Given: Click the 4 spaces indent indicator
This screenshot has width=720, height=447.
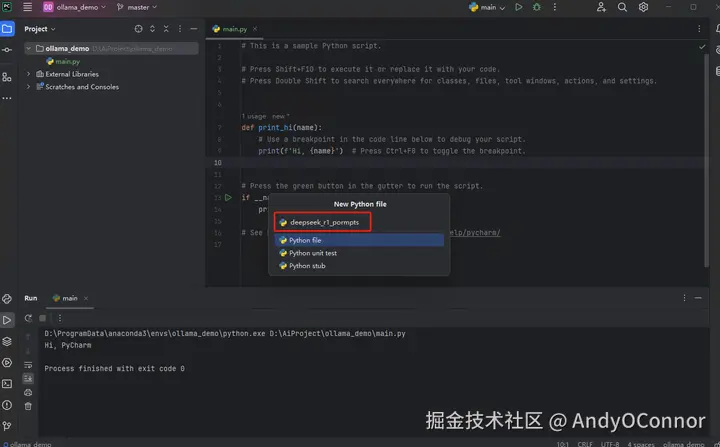Looking at the screenshot, I should point(641,444).
